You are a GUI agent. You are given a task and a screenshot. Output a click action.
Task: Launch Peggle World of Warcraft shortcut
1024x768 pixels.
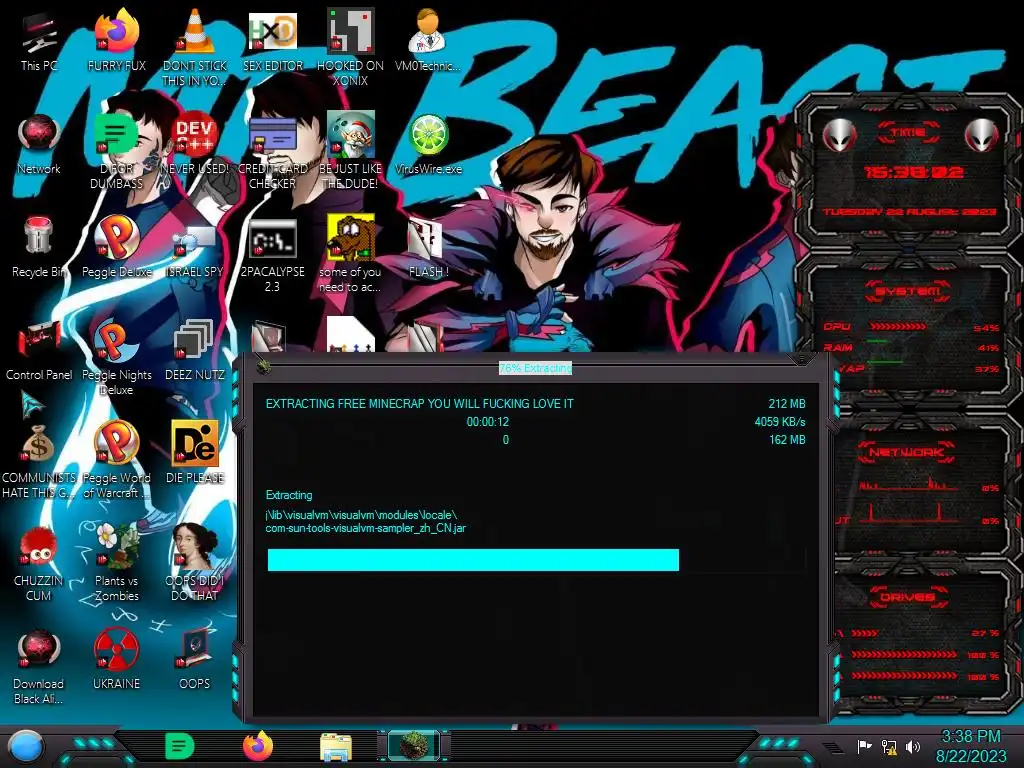click(x=116, y=460)
